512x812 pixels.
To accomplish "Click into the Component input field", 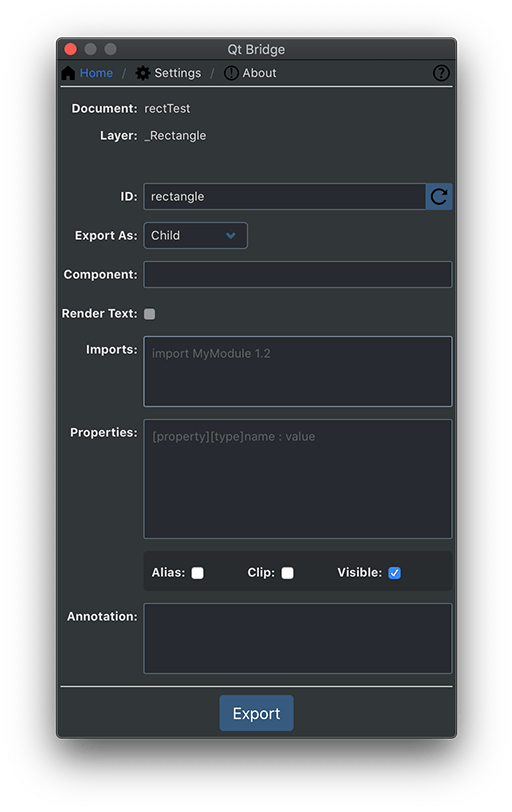I will point(298,274).
